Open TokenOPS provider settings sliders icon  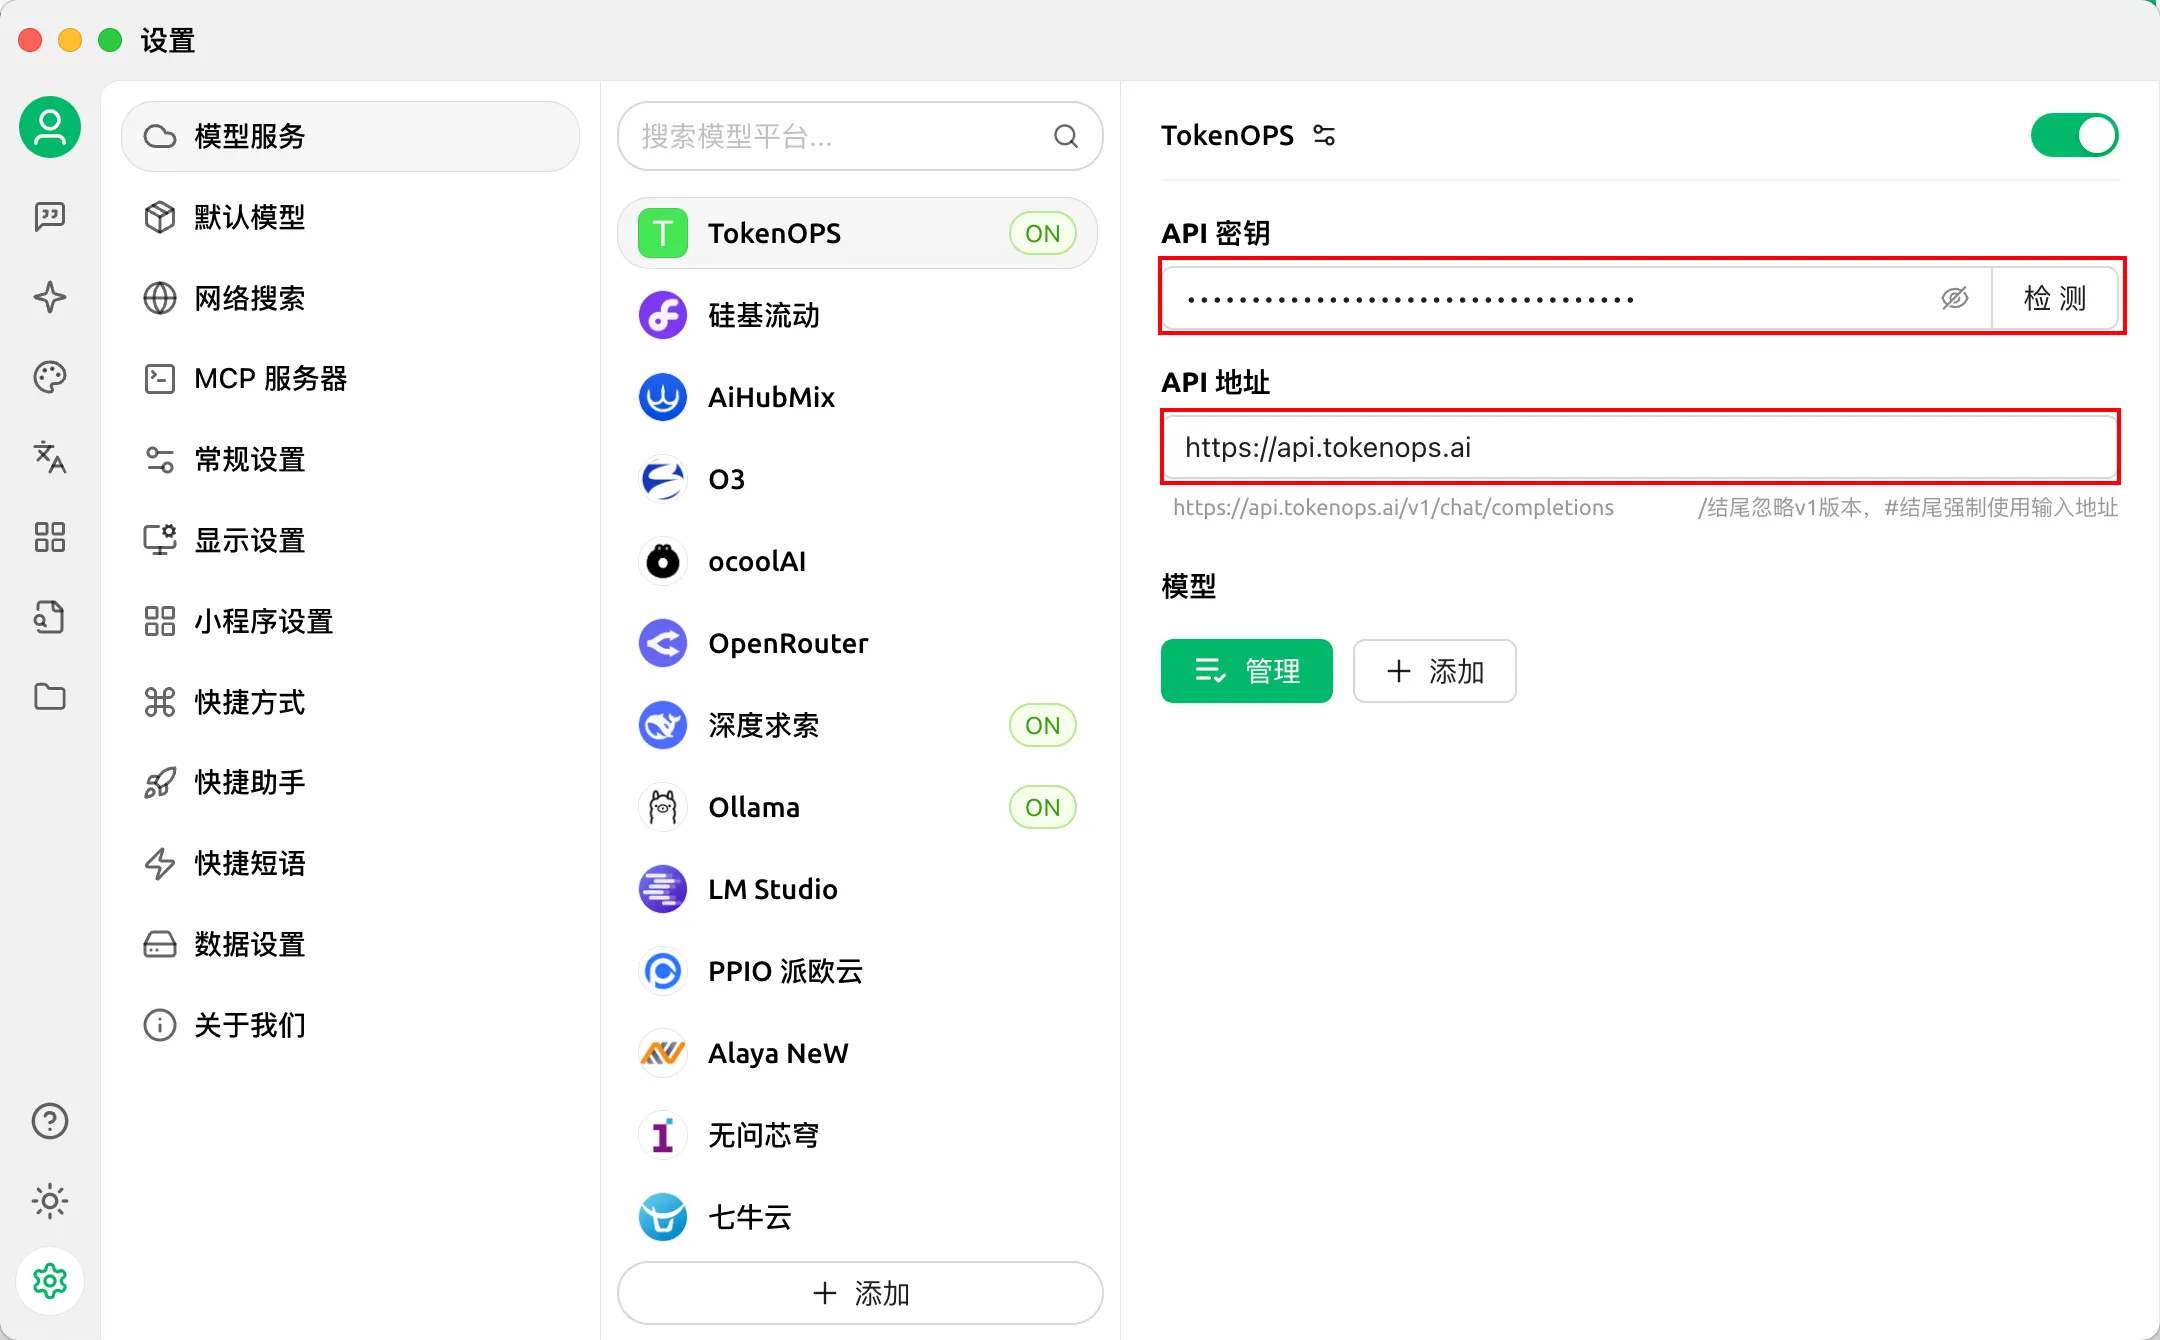click(1324, 135)
